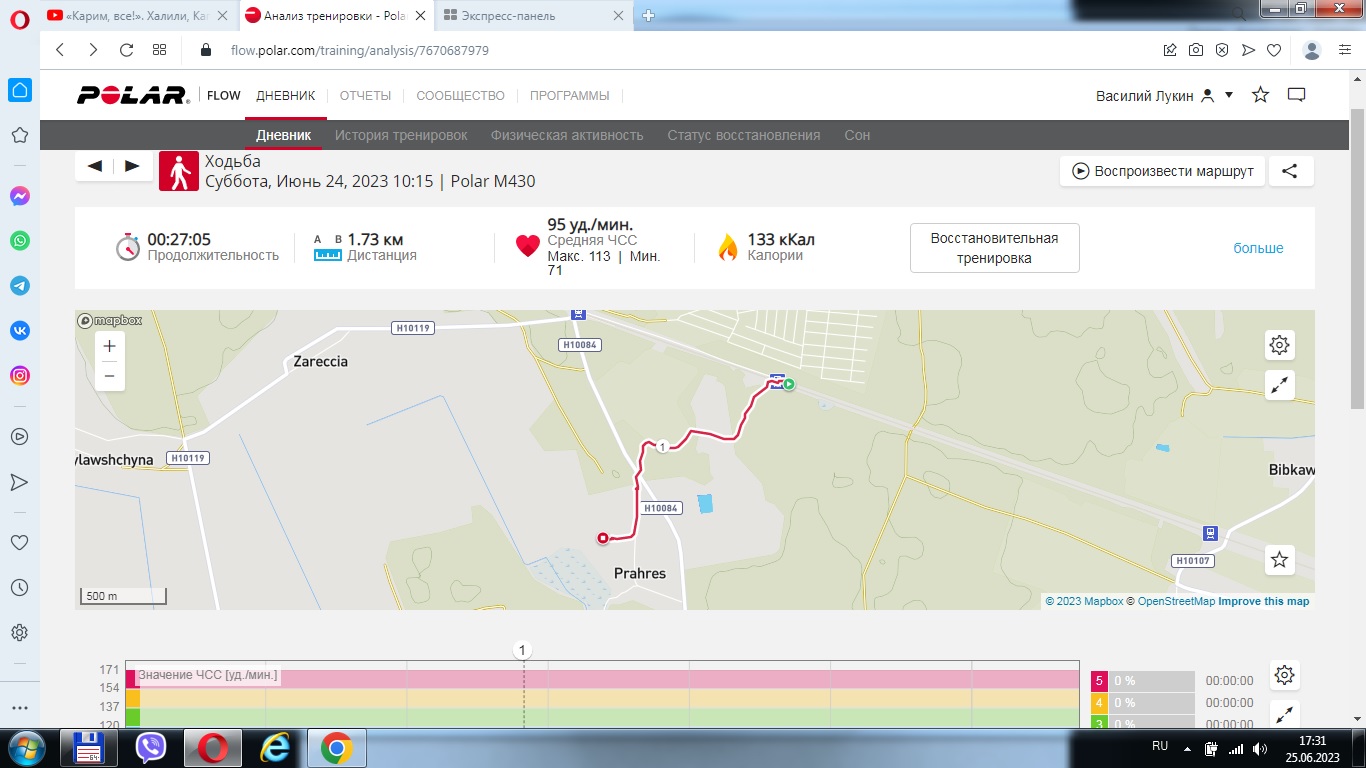Open Telegram in Opera sidebar

coord(19,286)
